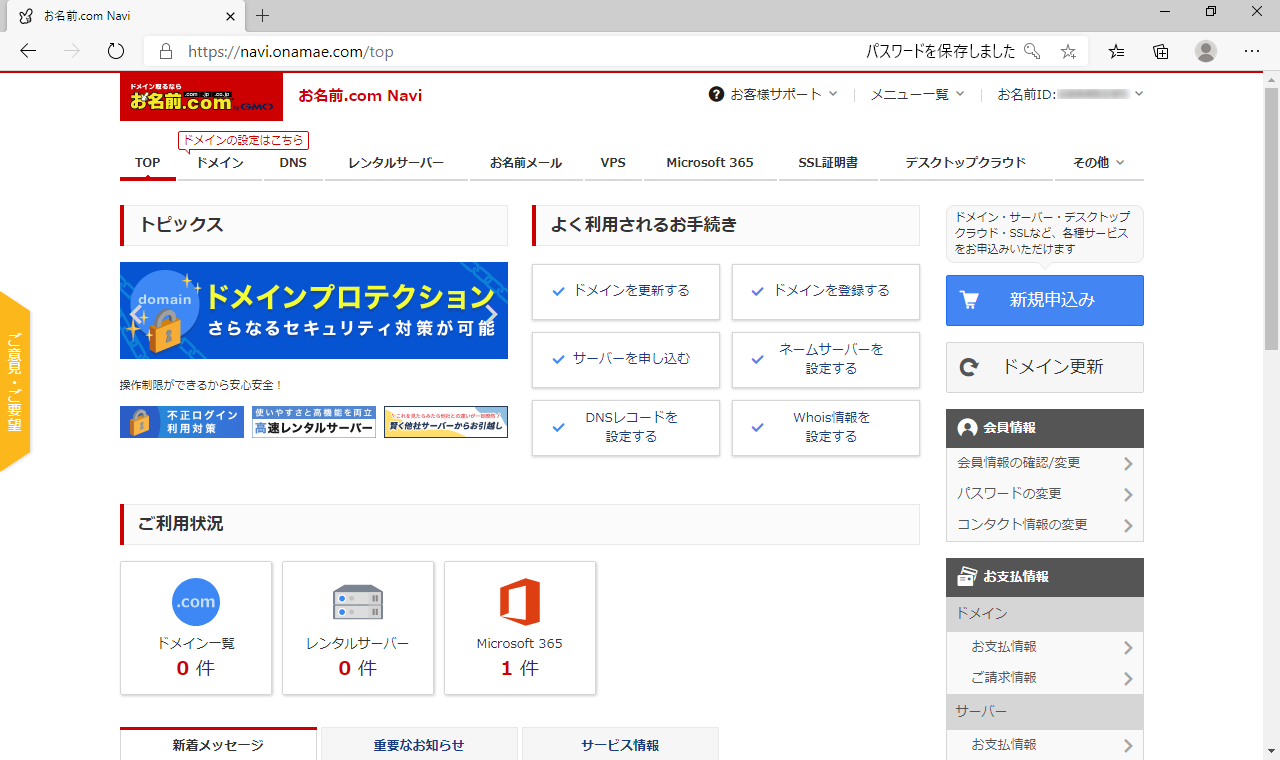
Task: Open the お客様サポート dropdown
Action: 773,94
